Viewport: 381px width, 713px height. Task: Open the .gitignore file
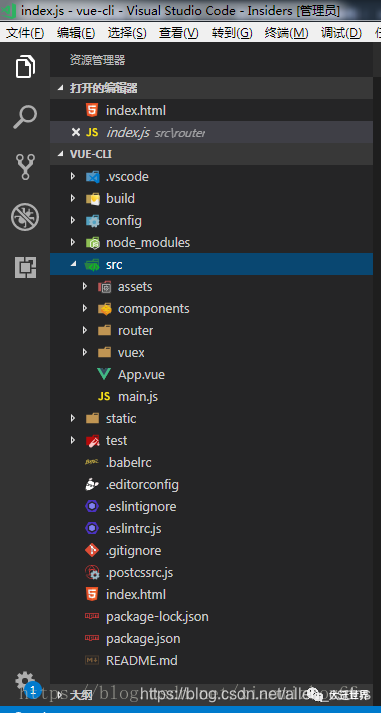pos(211,550)
